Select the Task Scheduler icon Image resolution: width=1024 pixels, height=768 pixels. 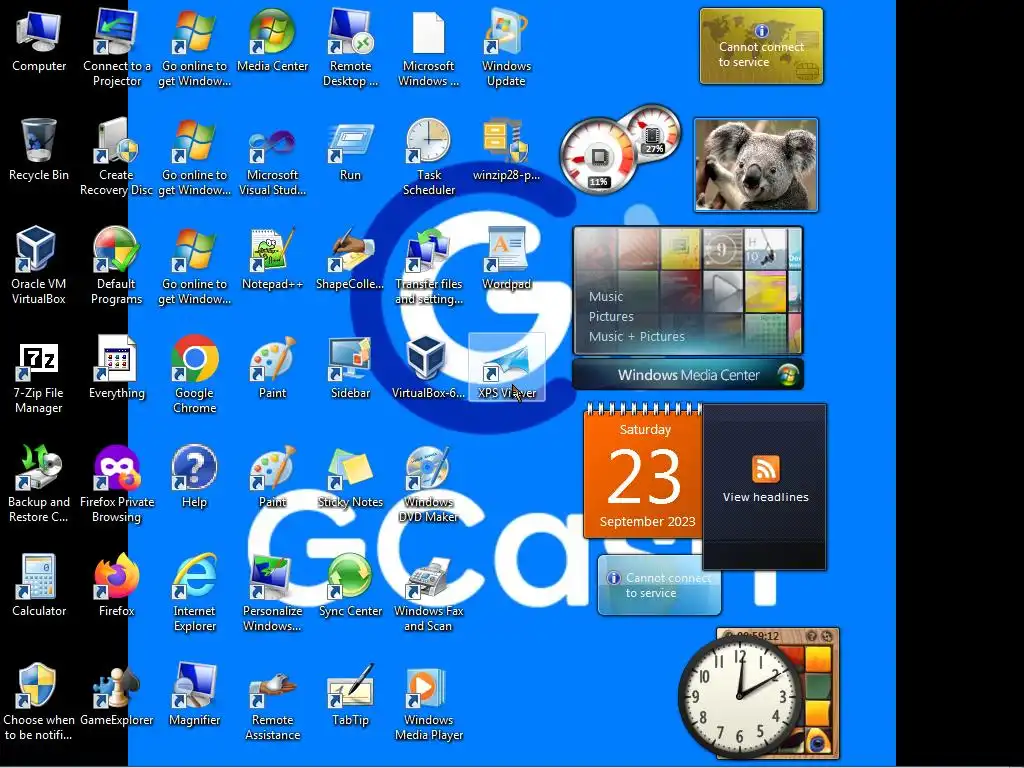coord(428,157)
